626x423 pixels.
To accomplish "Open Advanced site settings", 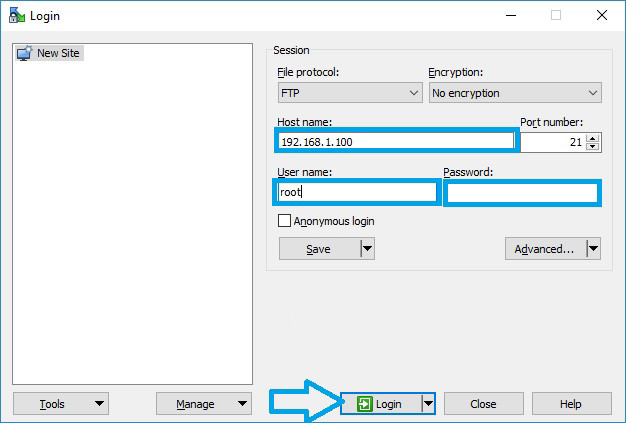I will click(x=544, y=249).
